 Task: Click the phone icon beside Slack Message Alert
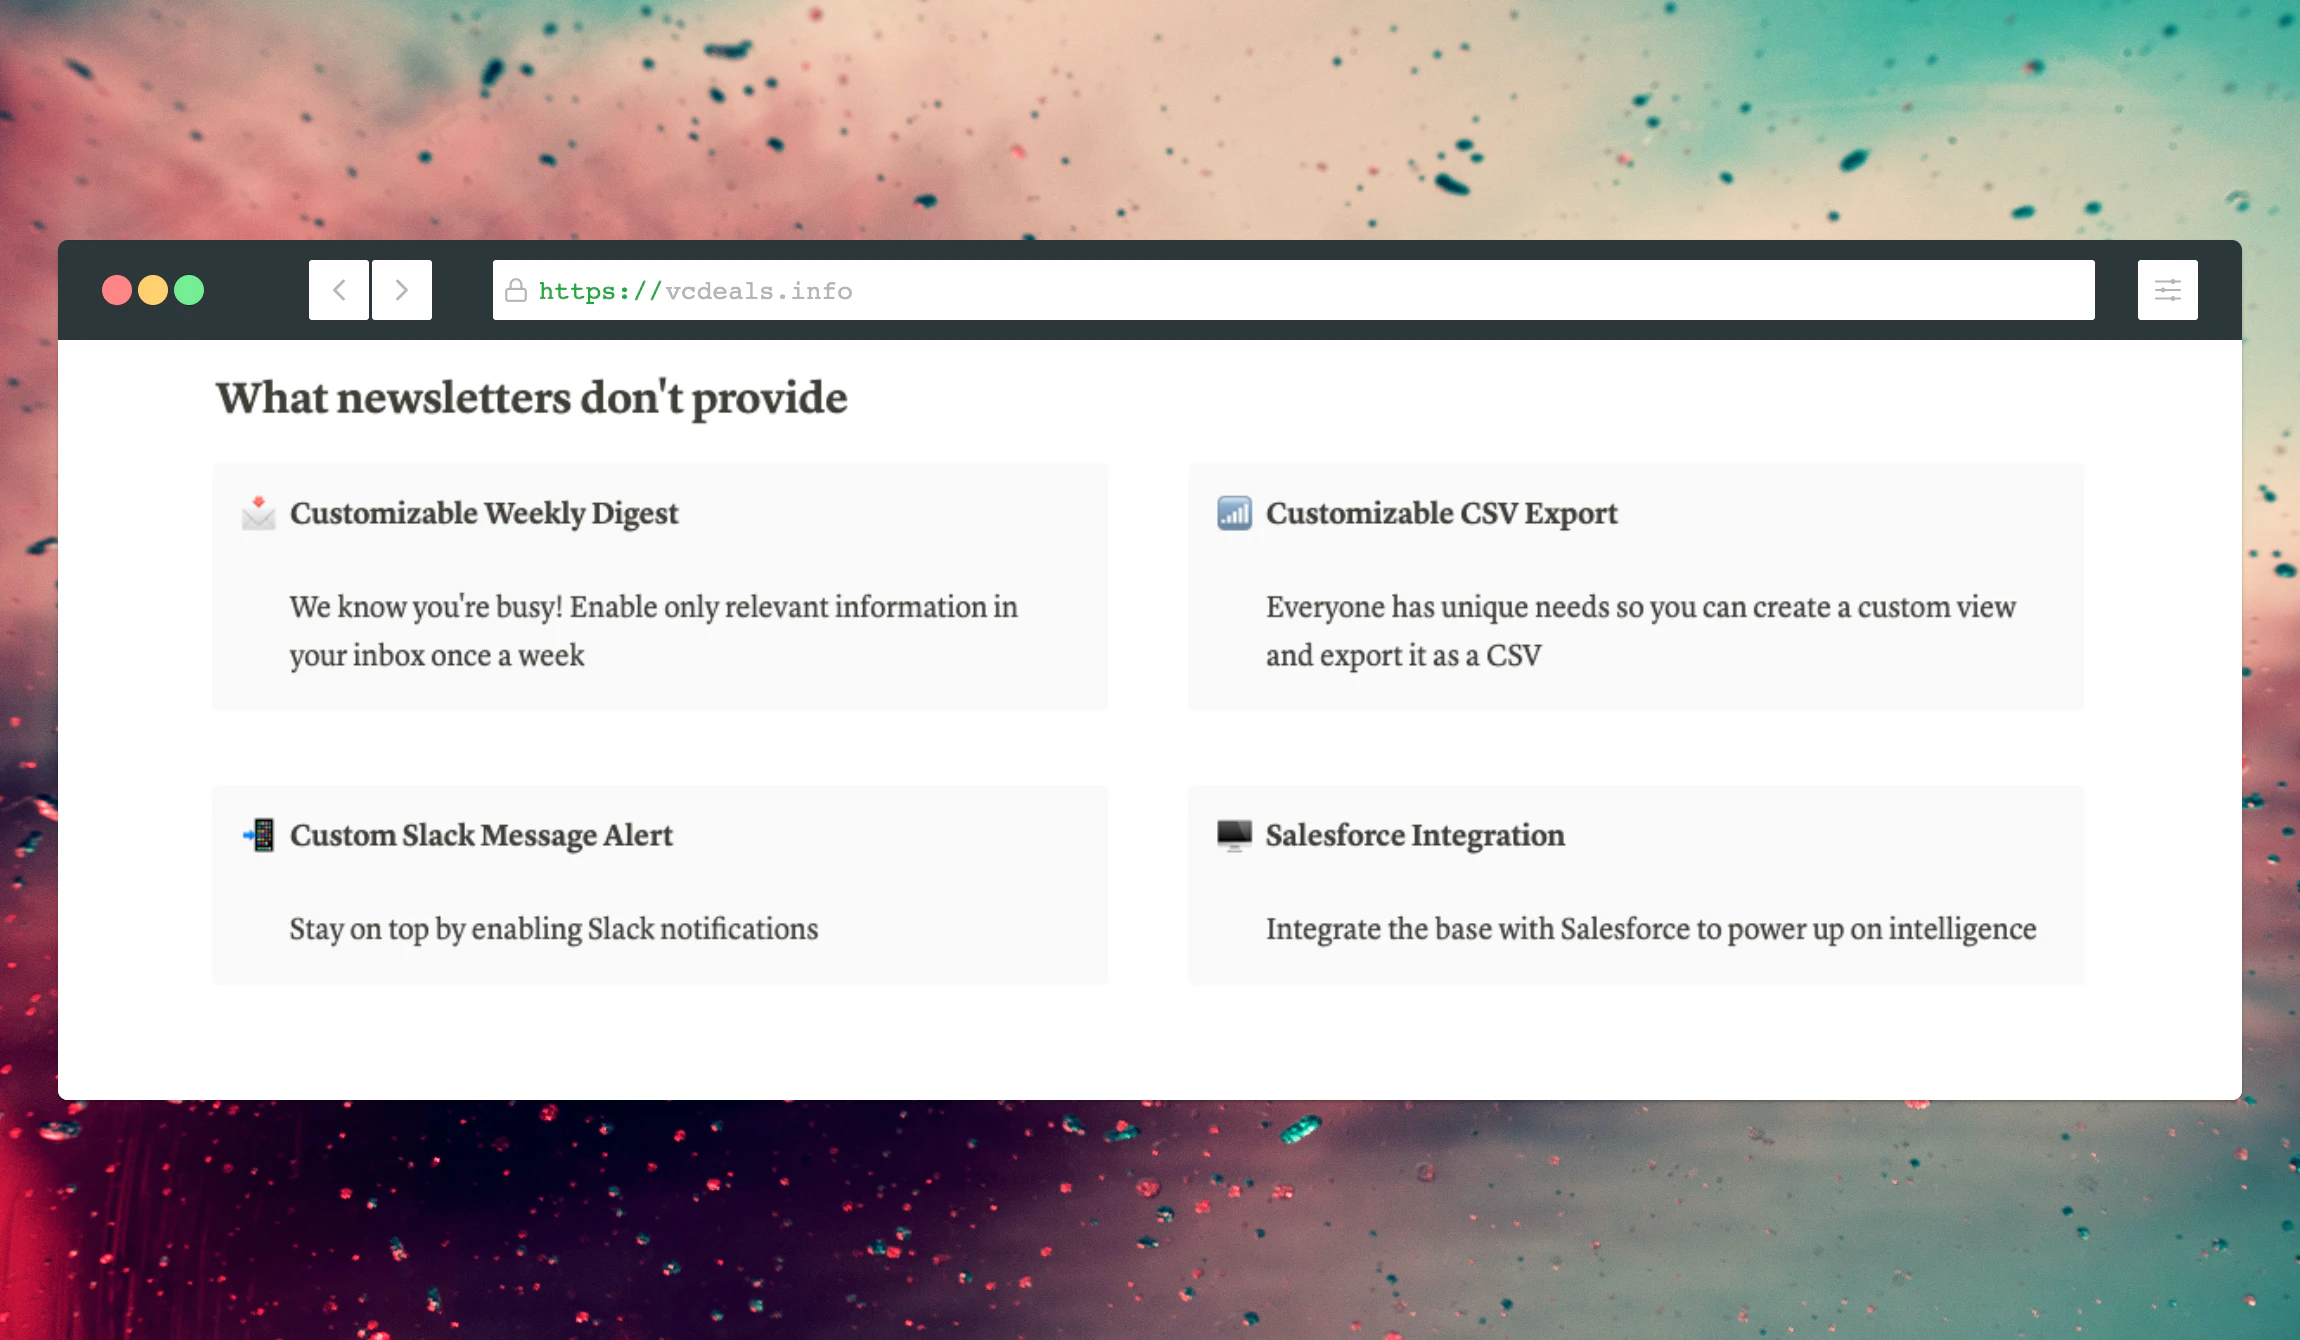click(260, 835)
